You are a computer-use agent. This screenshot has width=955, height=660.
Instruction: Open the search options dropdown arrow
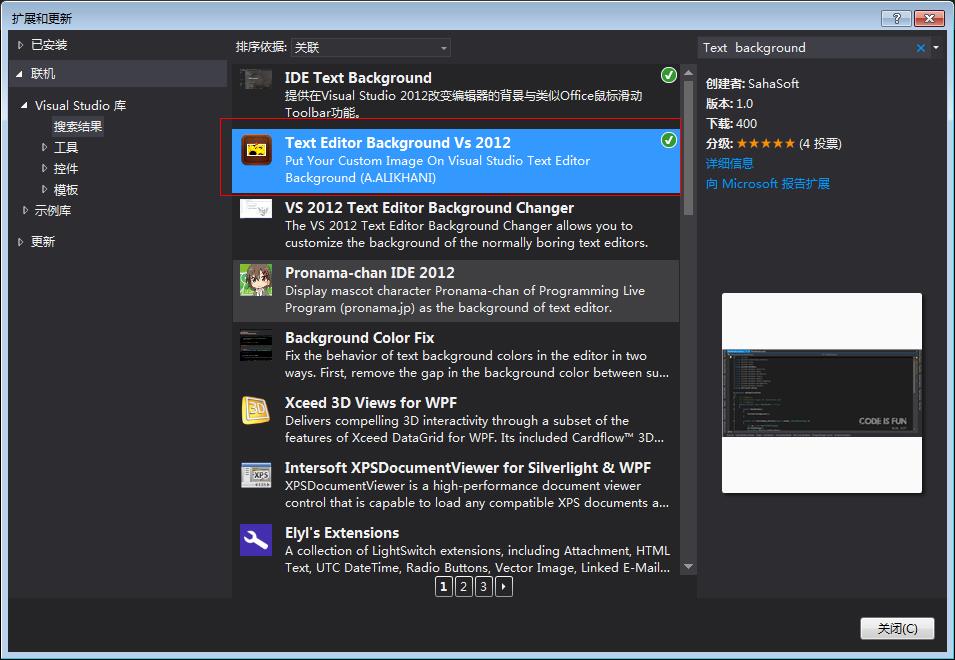coord(936,47)
